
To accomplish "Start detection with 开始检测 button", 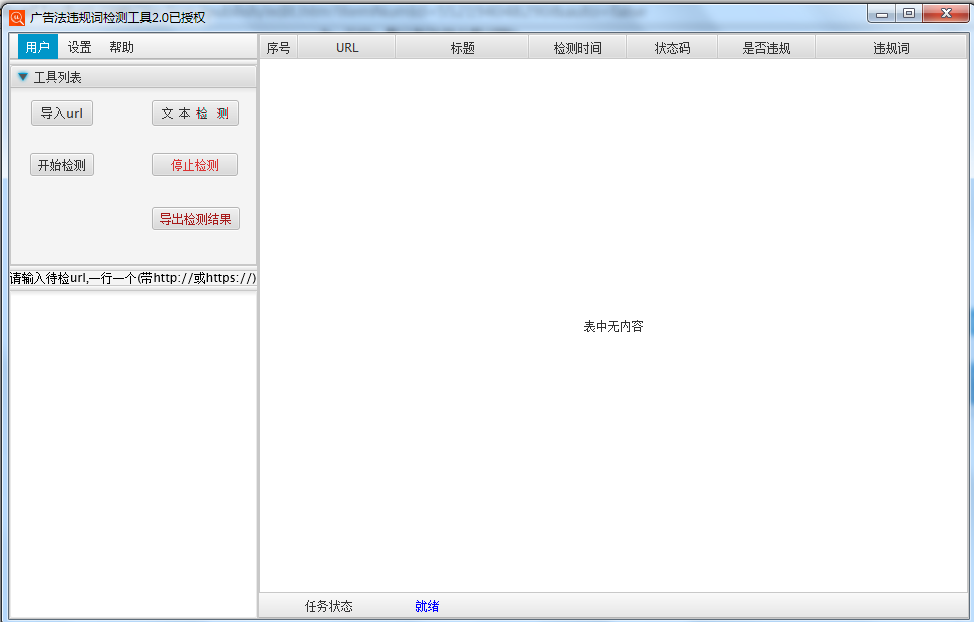I will [62, 165].
